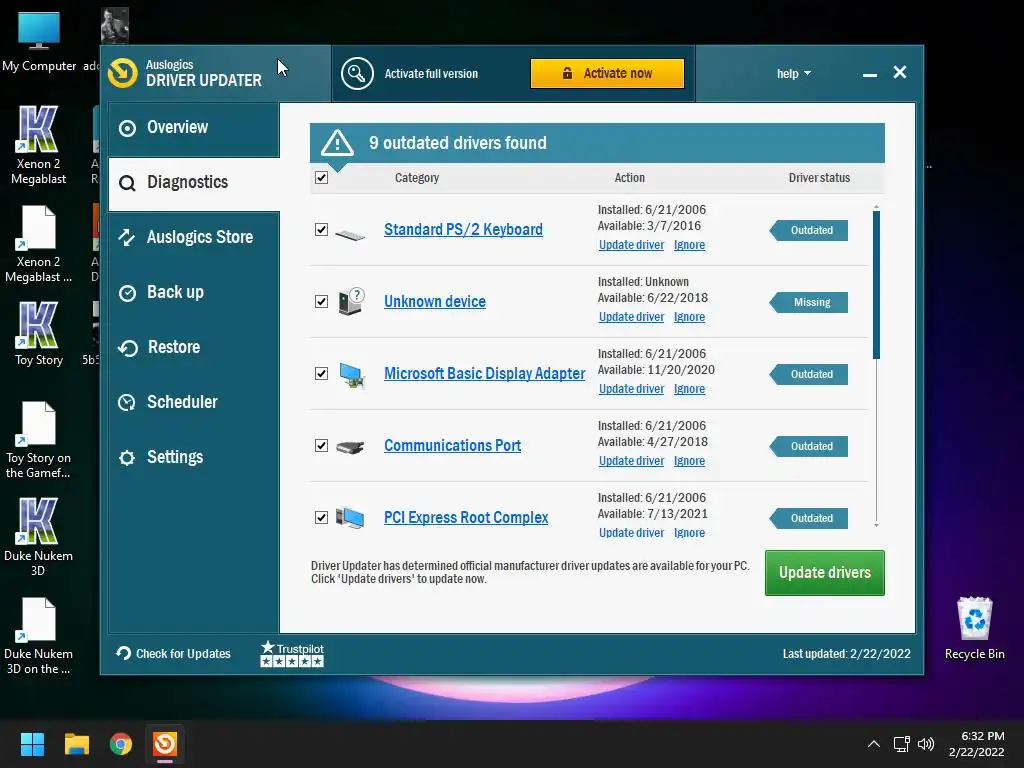This screenshot has width=1024, height=768.
Task: Uncheck the Communications Port checkbox
Action: coord(321,445)
